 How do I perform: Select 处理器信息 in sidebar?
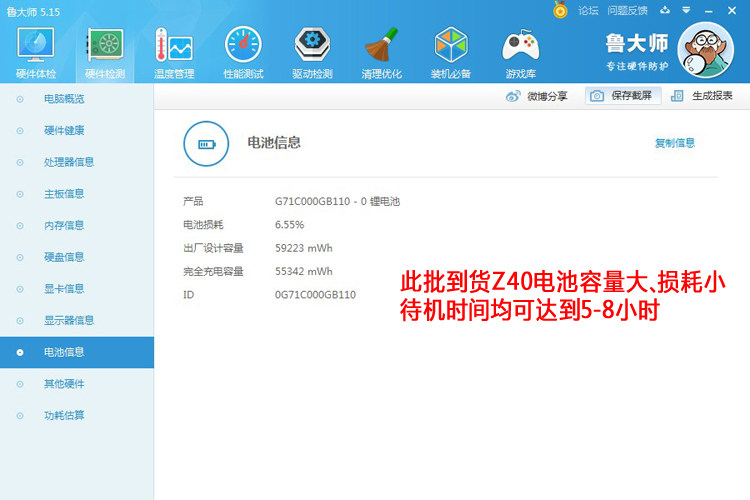[x=77, y=162]
